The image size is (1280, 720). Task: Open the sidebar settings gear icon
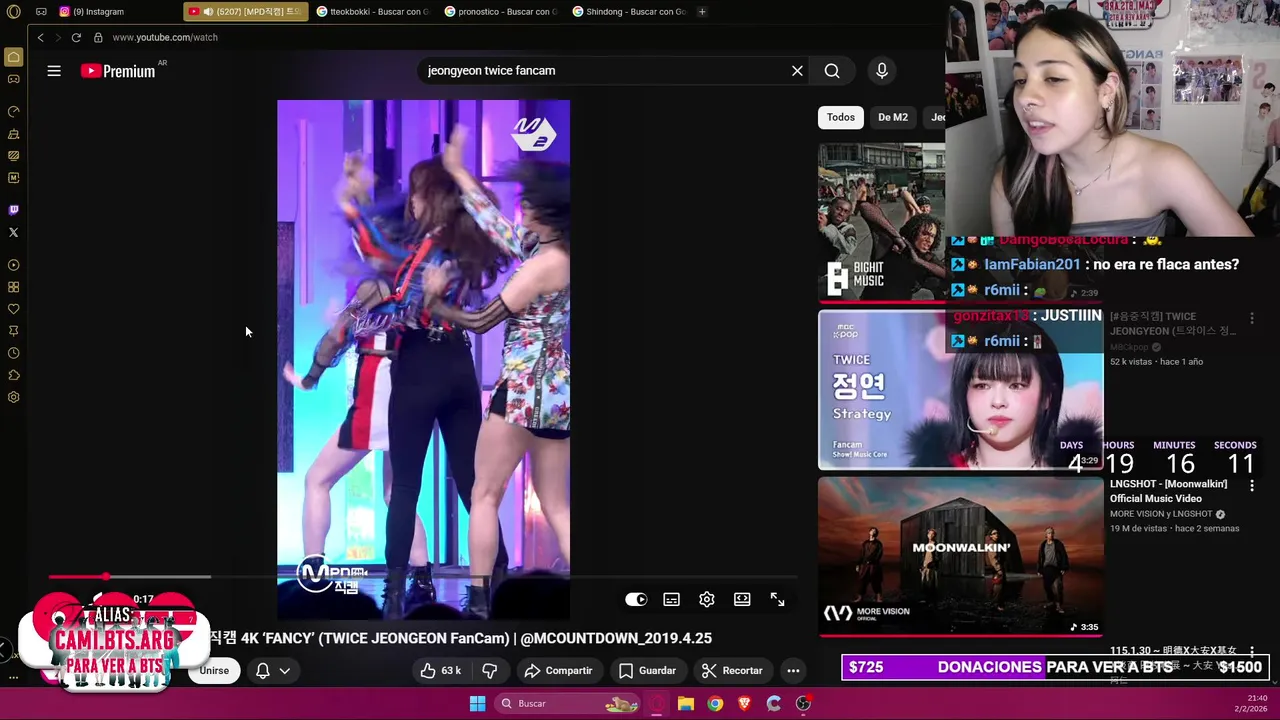pyautogui.click(x=13, y=397)
